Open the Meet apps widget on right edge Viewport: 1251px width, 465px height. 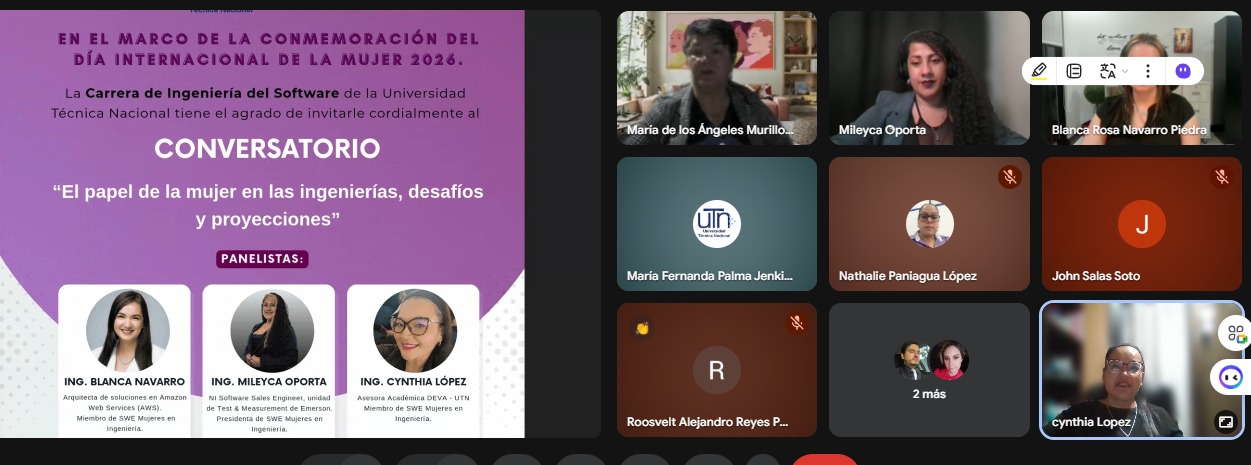pyautogui.click(x=1236, y=334)
